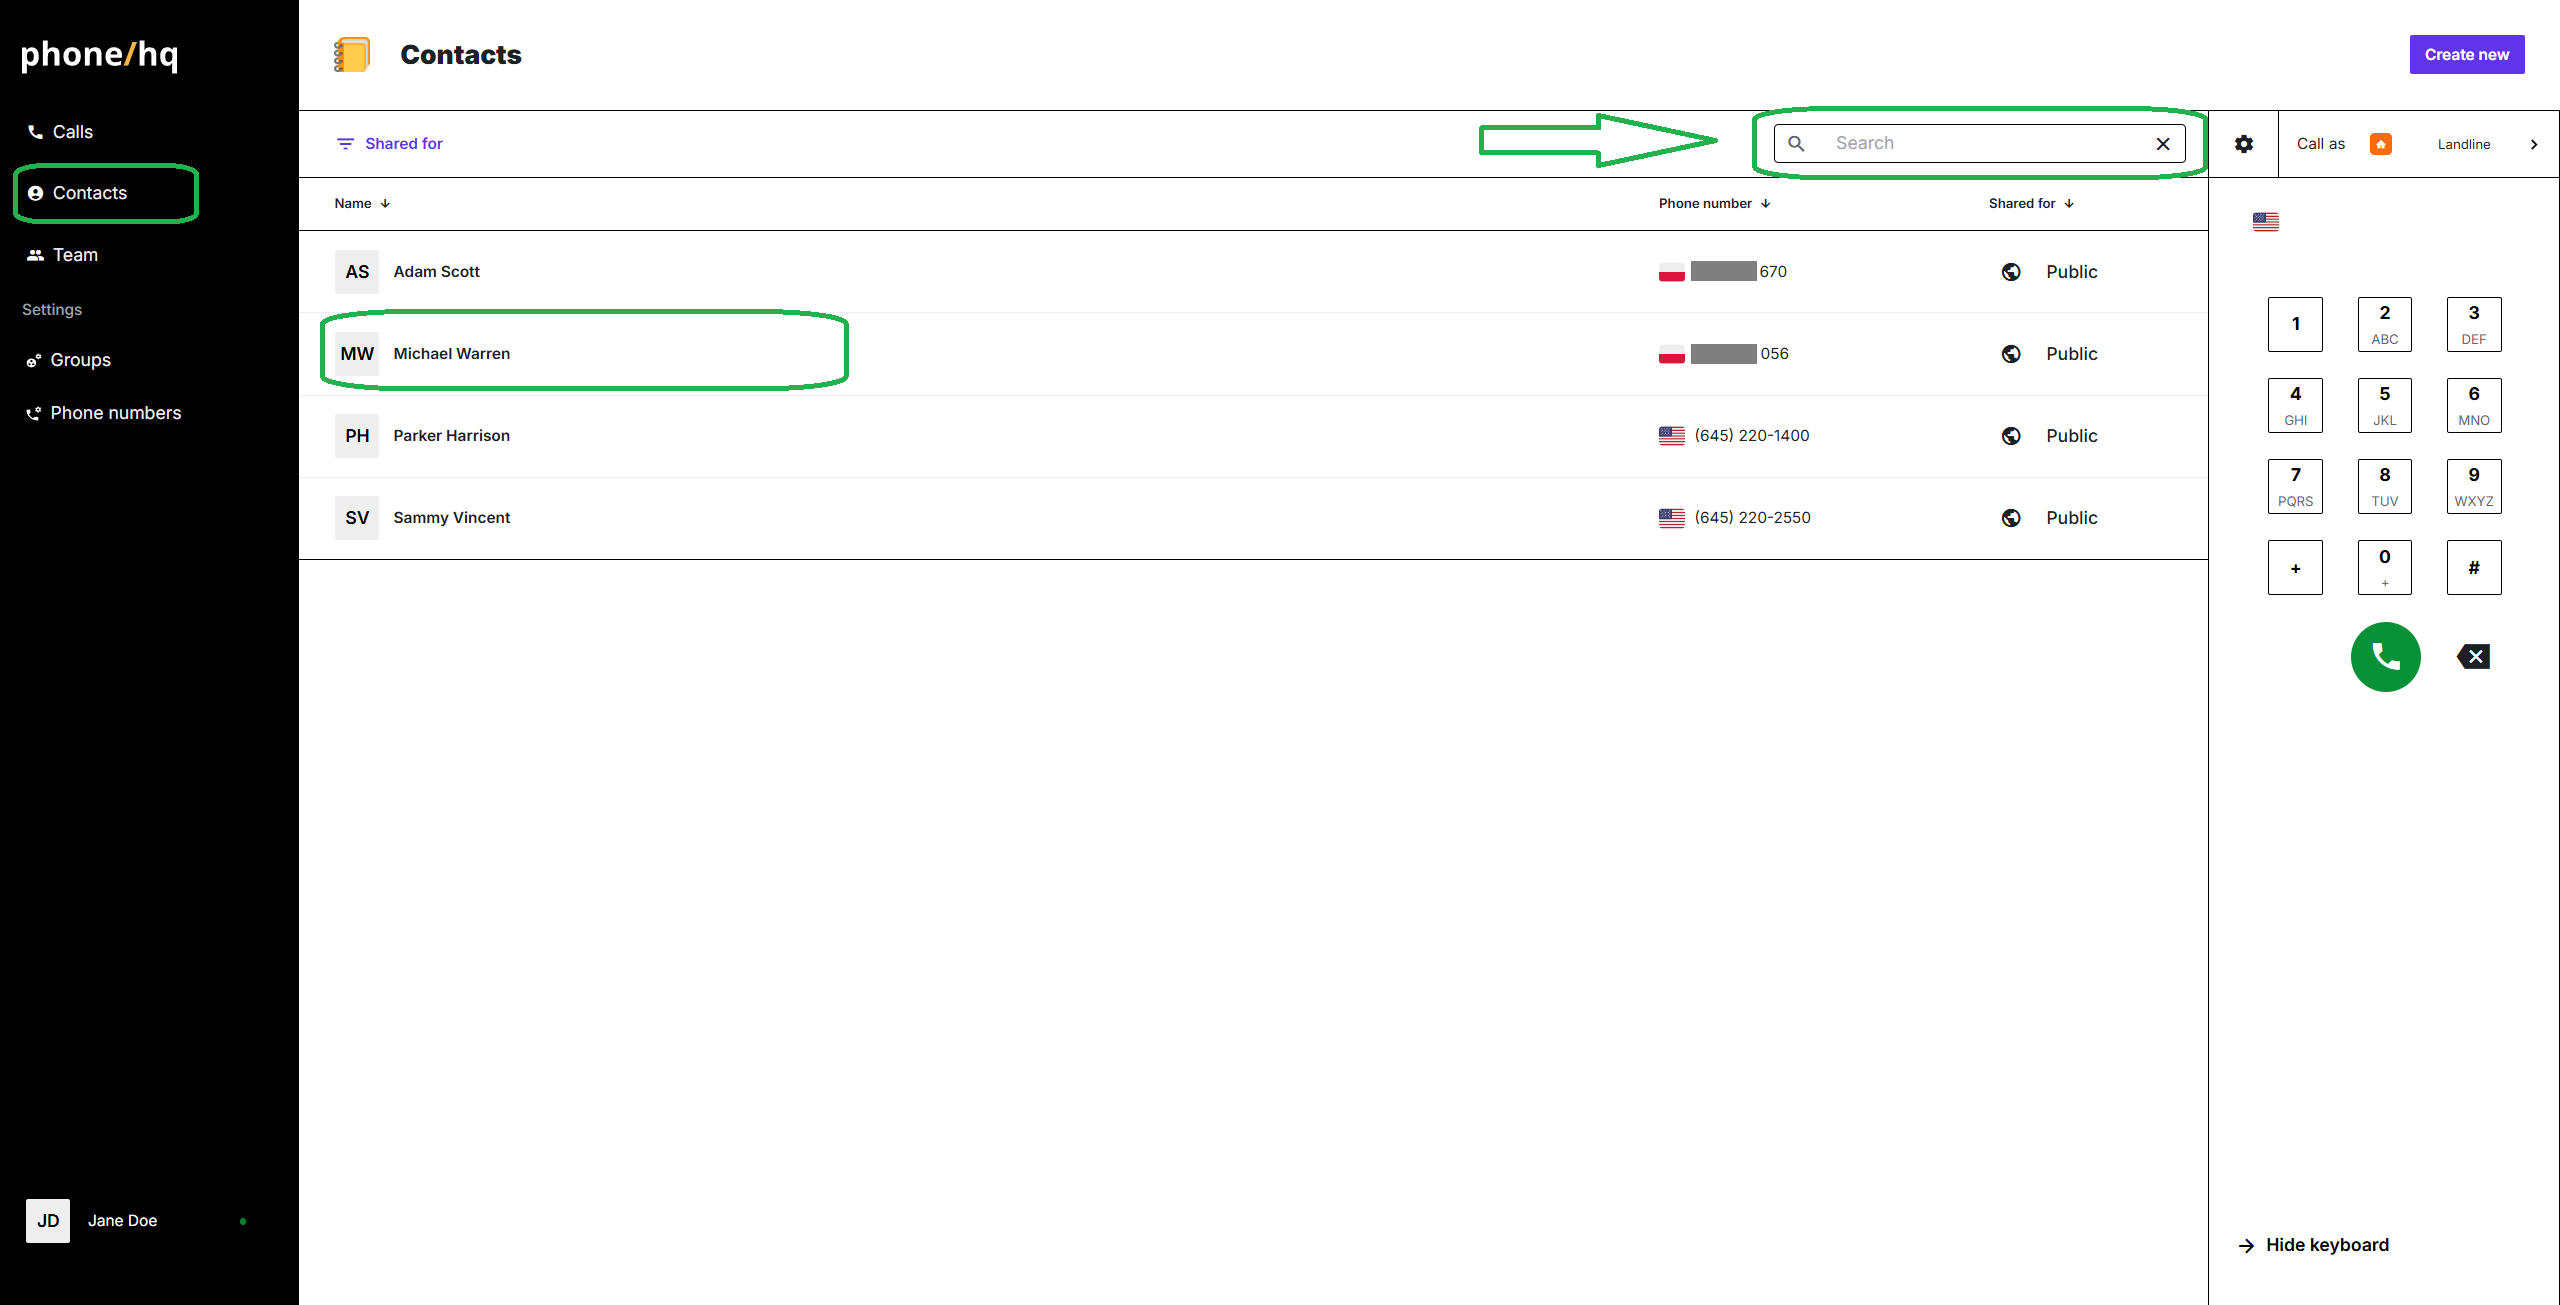Clear search with the X icon
Image resolution: width=2560 pixels, height=1305 pixels.
click(x=2163, y=144)
